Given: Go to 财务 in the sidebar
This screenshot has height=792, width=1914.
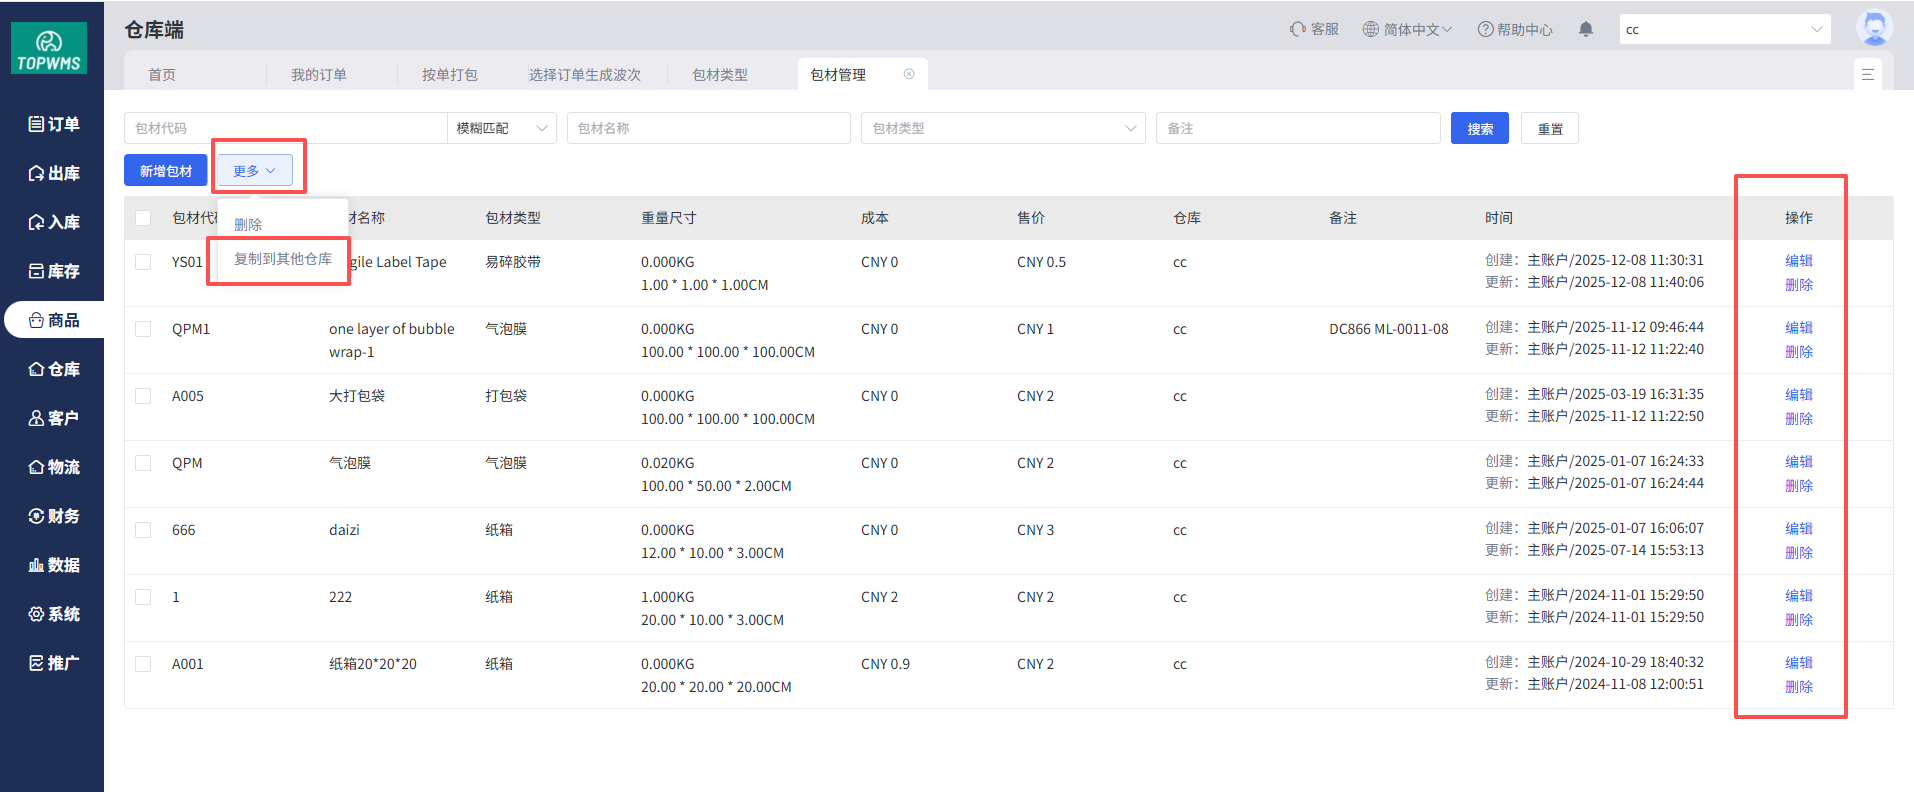Looking at the screenshot, I should coord(54,516).
